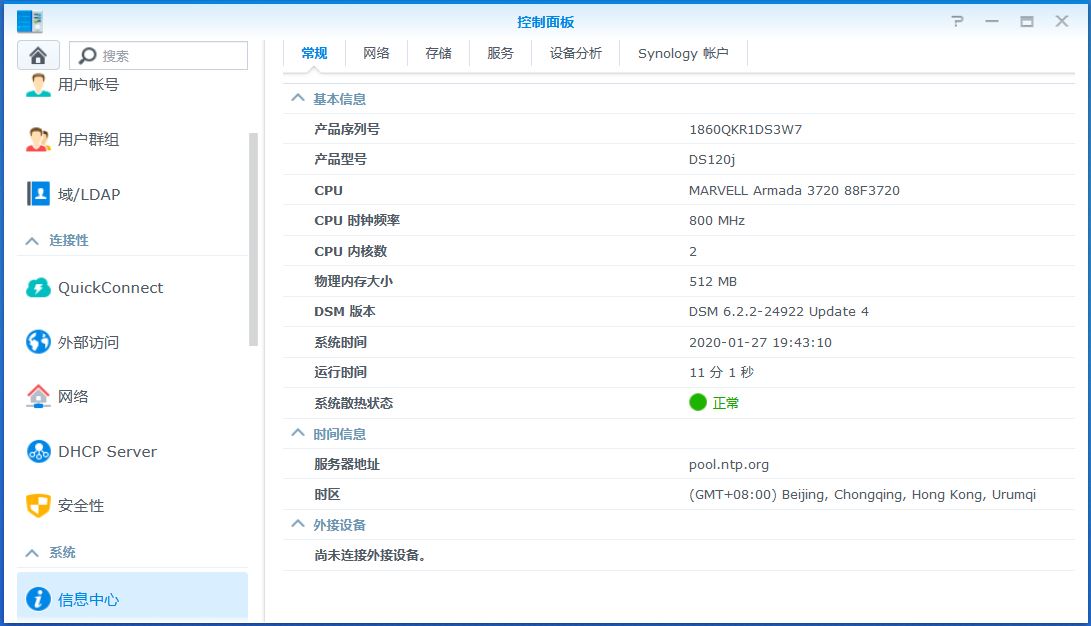The width and height of the screenshot is (1091, 626).
Task: Collapse the 连接性 sidebar section
Action: pyautogui.click(x=32, y=241)
